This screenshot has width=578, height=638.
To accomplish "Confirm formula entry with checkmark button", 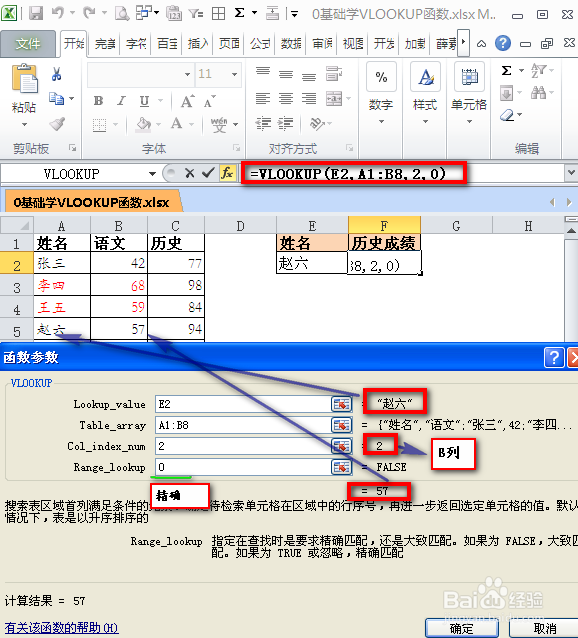I will click(208, 174).
